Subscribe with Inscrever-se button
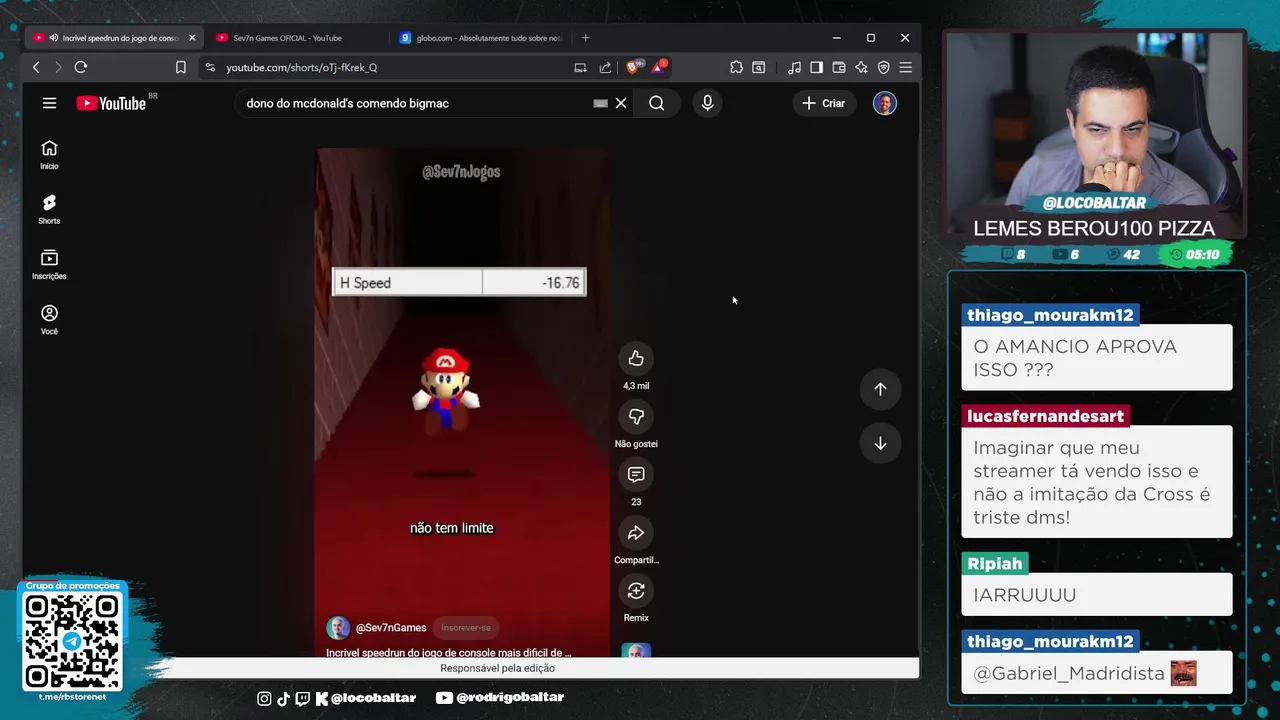 click(466, 628)
